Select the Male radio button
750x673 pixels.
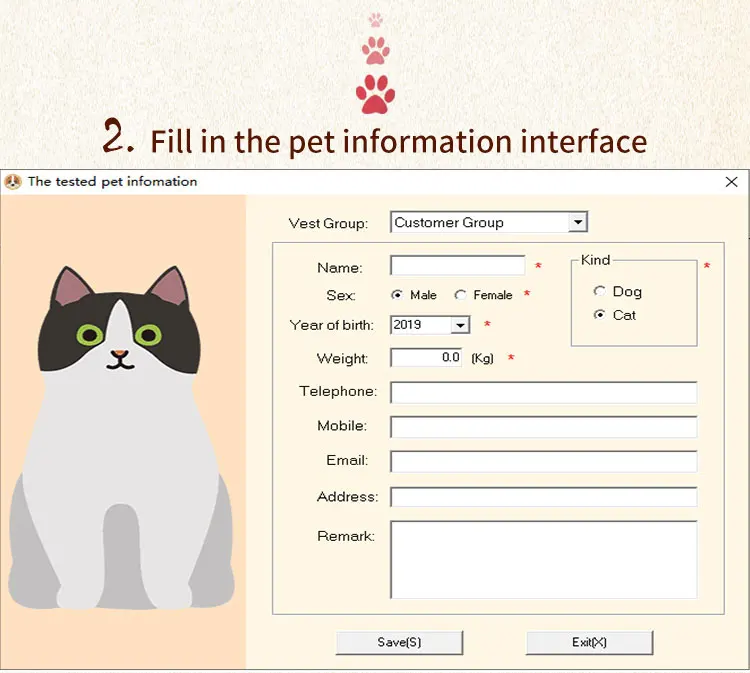(397, 295)
